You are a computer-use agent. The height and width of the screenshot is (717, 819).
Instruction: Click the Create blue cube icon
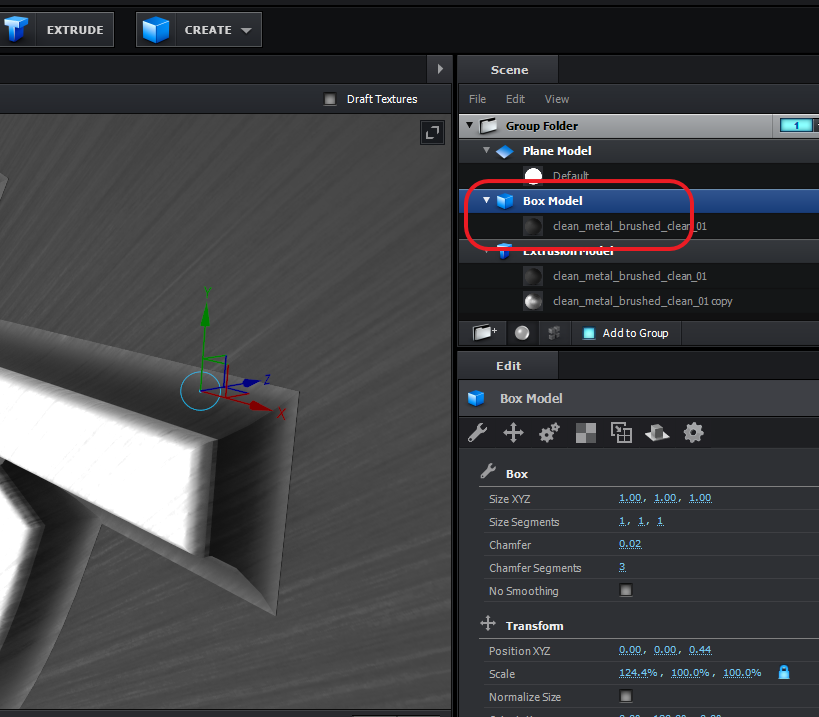[x=156, y=30]
